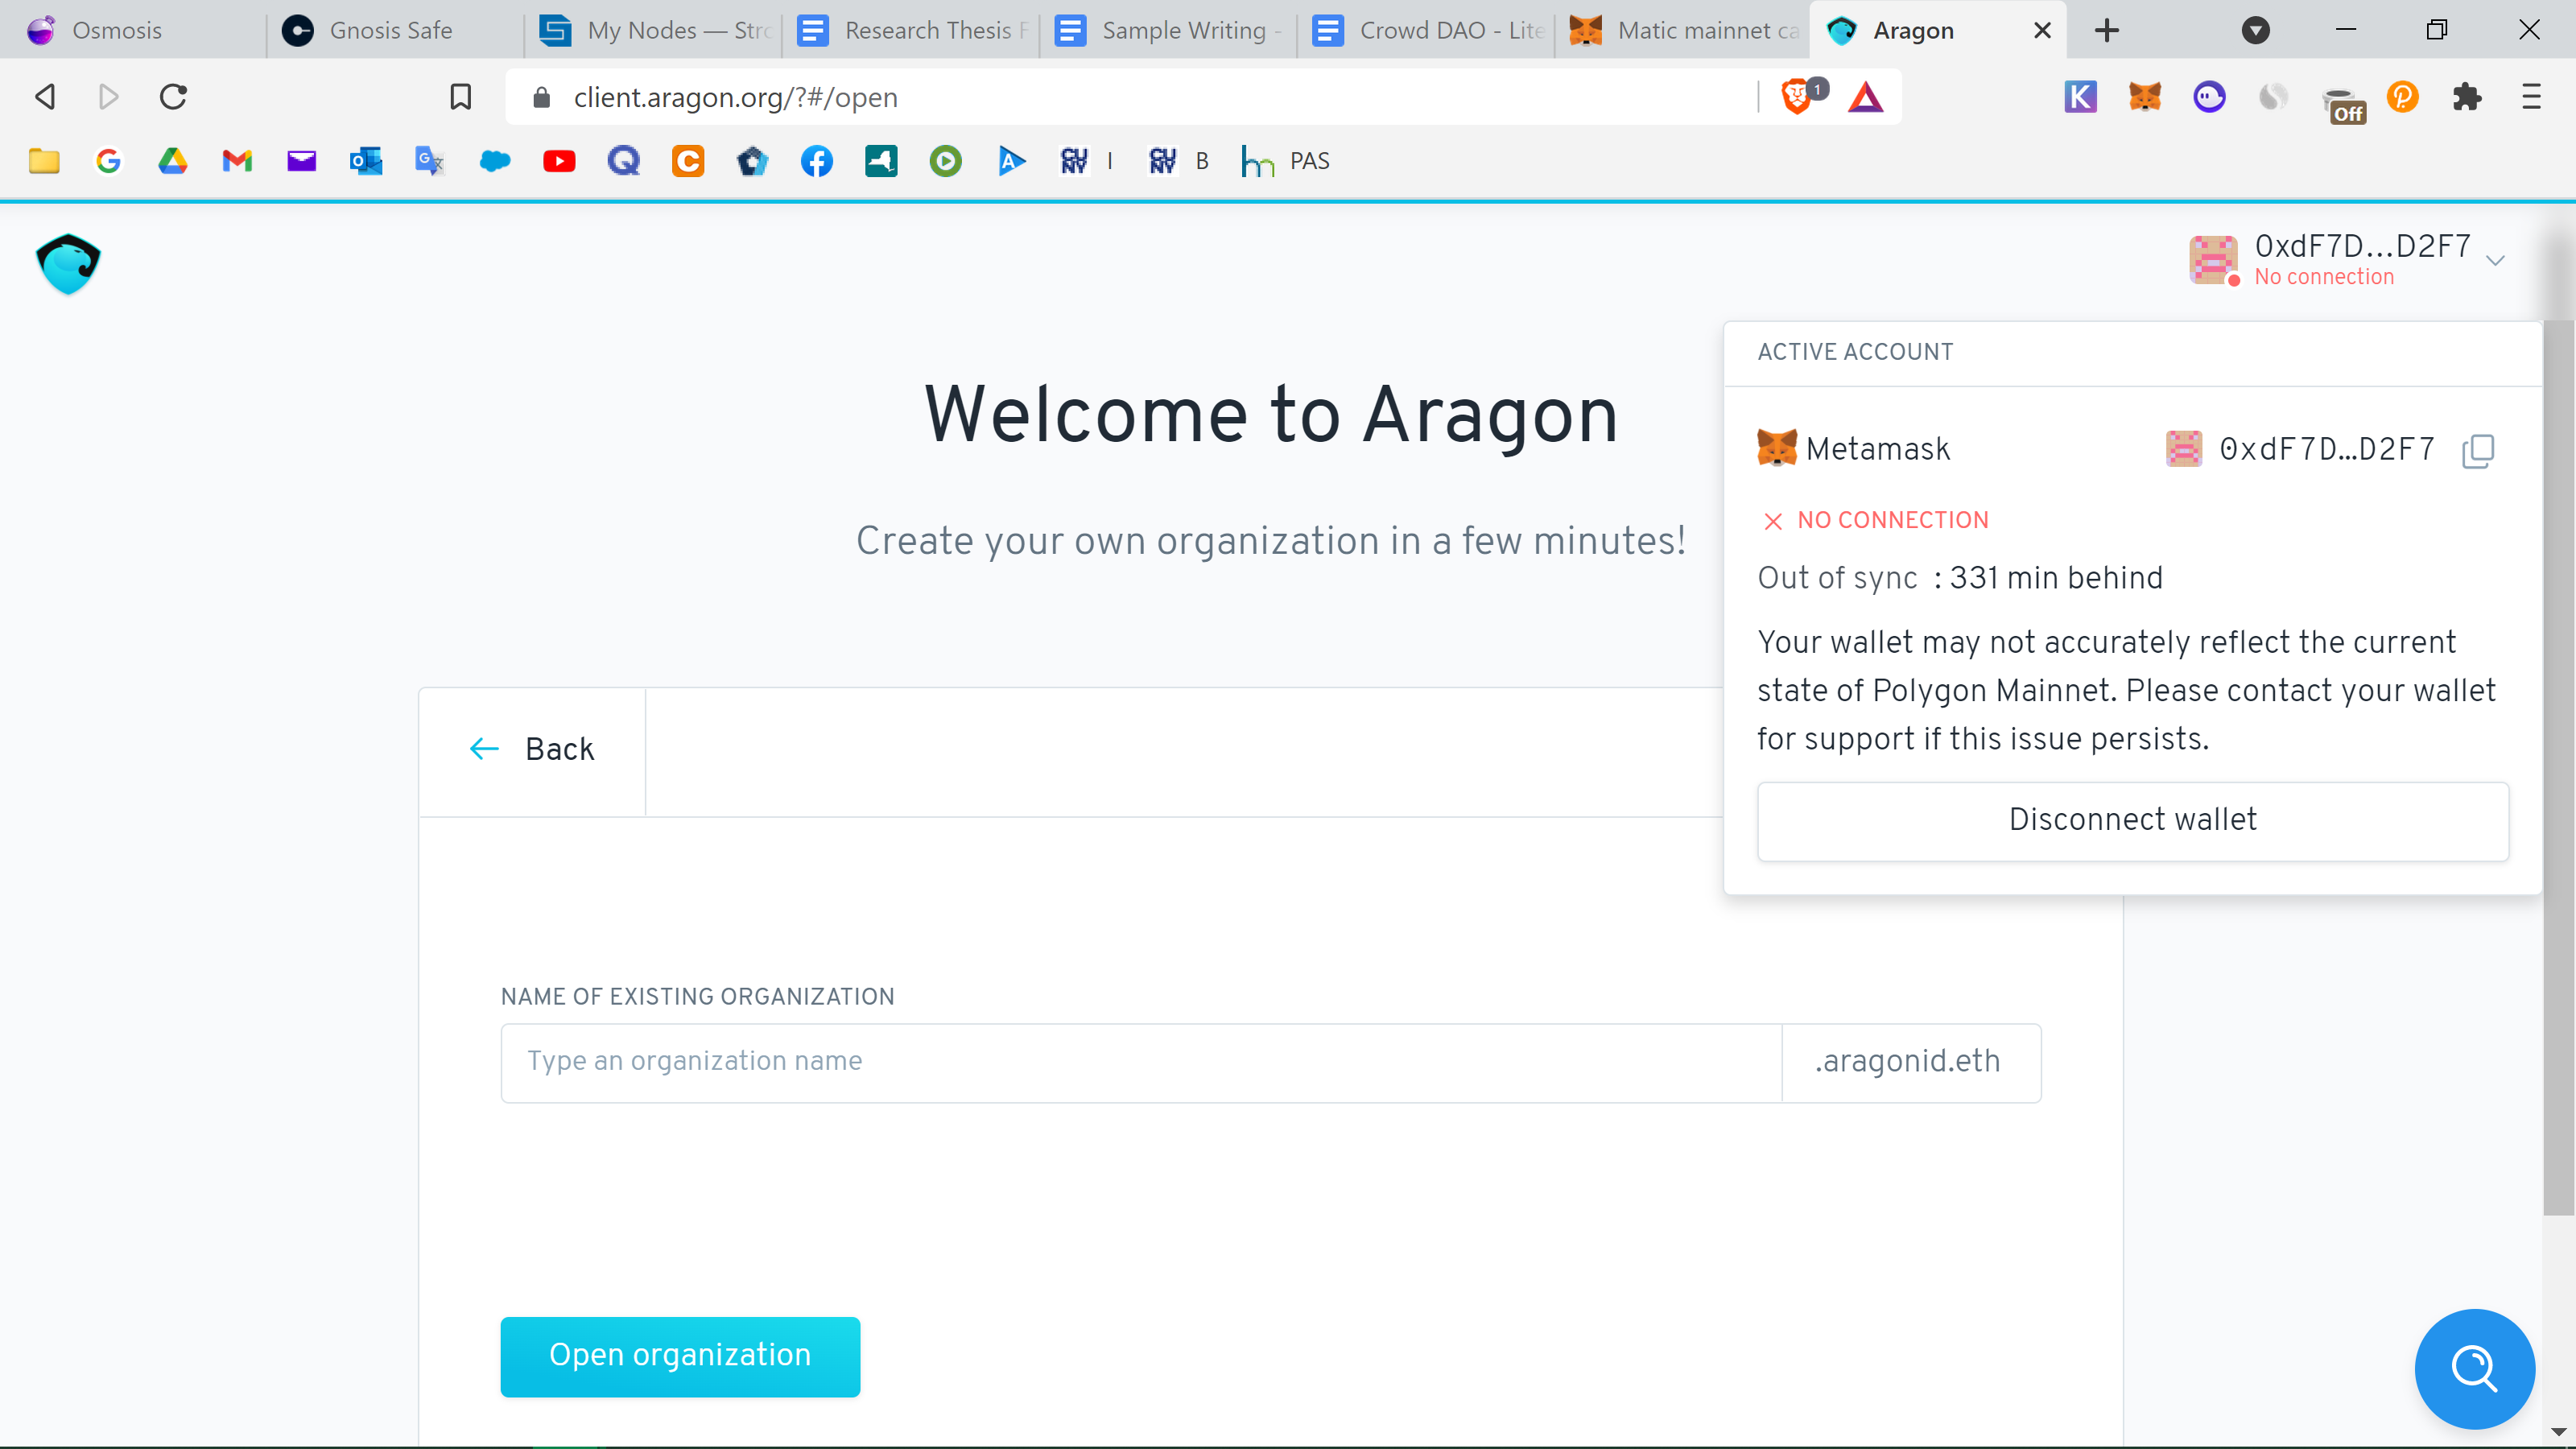Open the browser Extensions puzzle icon

click(2467, 97)
